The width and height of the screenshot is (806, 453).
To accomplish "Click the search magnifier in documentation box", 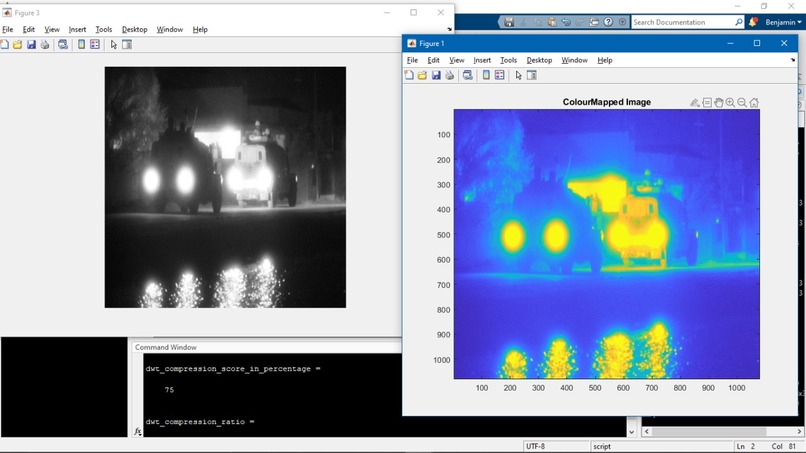I will pos(739,22).
